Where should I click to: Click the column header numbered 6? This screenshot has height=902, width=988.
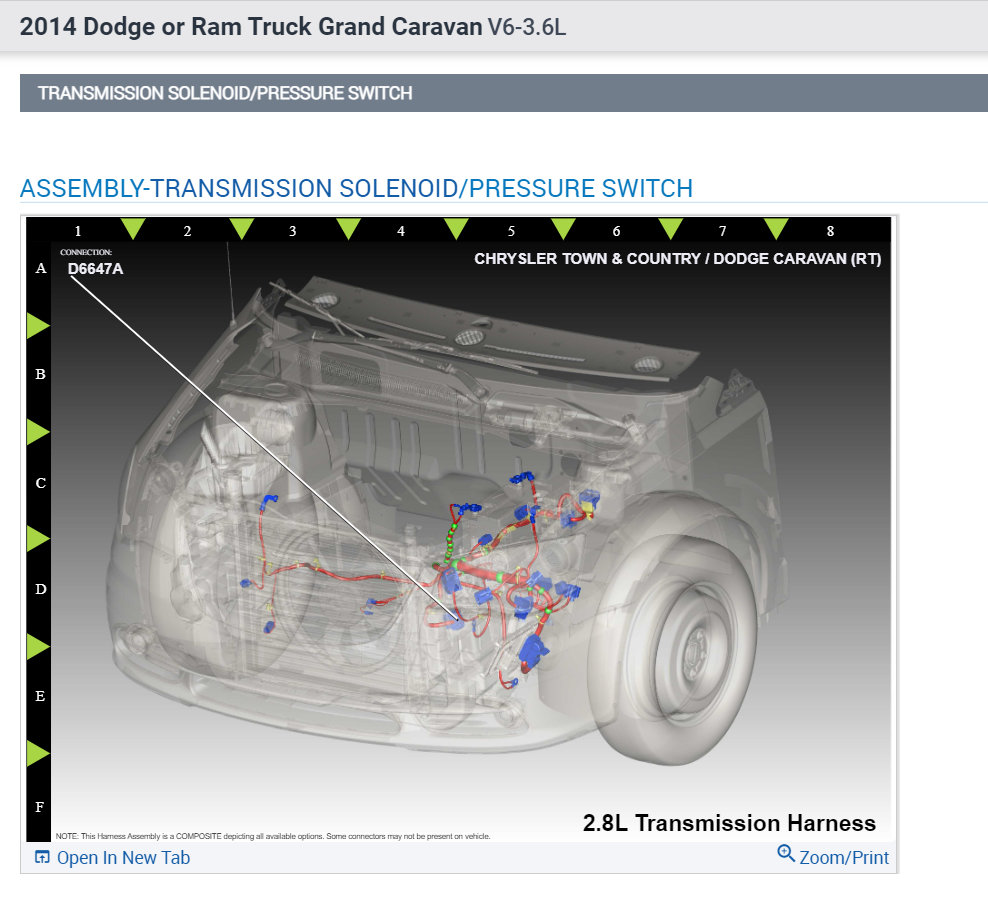click(616, 231)
